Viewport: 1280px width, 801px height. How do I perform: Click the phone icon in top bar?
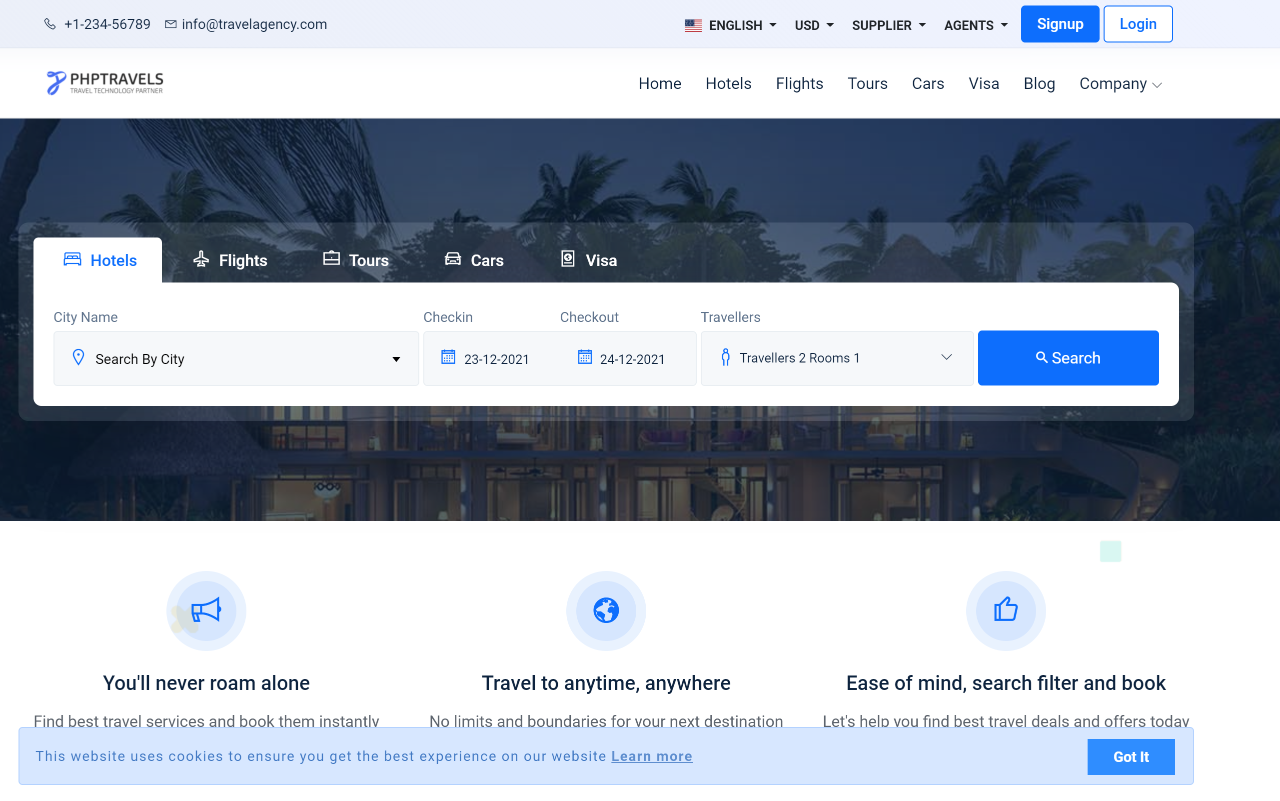(50, 24)
